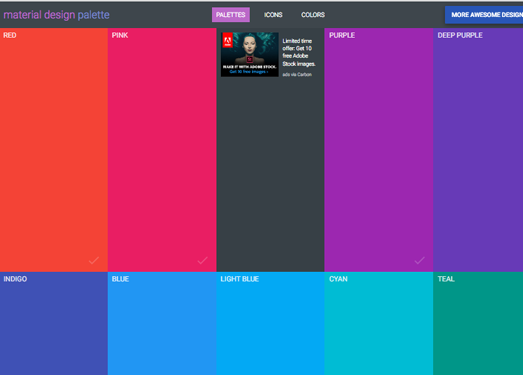The height and width of the screenshot is (375, 523).
Task: Click the More Awesome Design button
Action: [x=484, y=15]
